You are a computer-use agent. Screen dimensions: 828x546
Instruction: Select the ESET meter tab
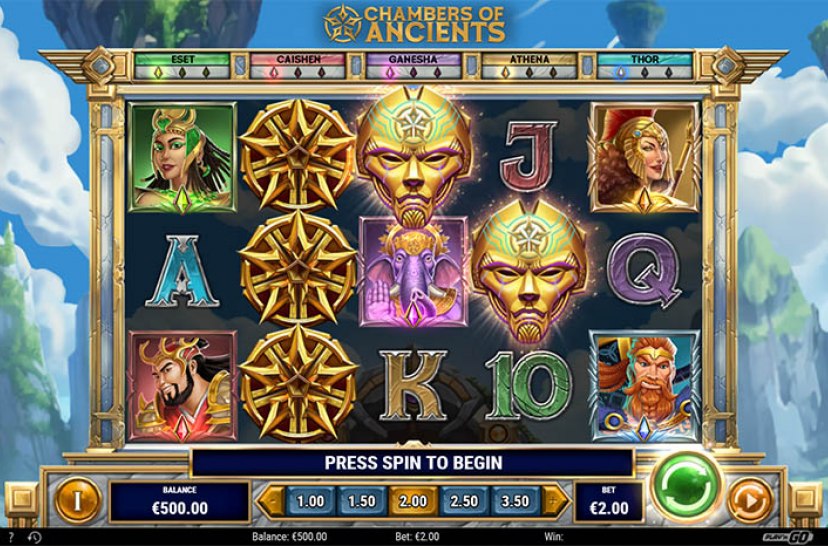coord(182,65)
